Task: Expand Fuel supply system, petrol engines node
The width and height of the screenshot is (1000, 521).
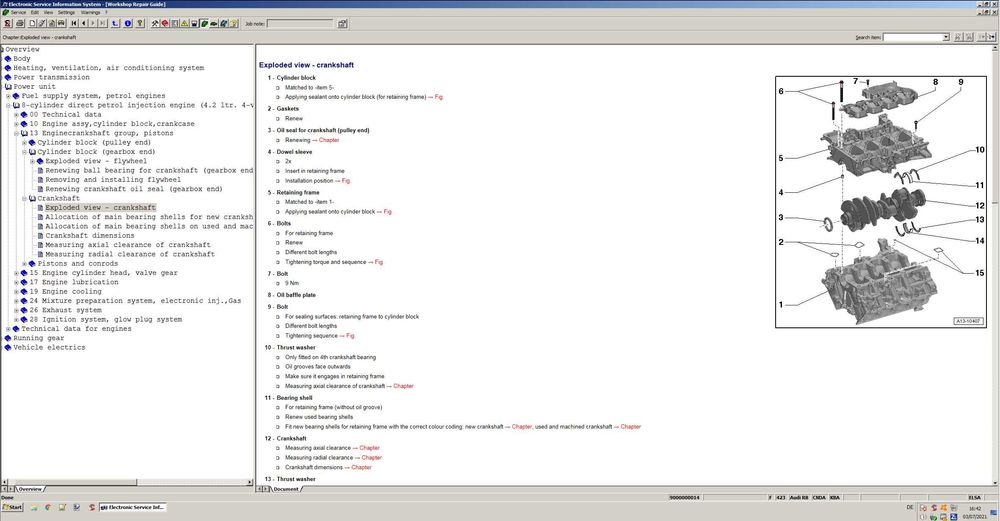Action: coord(8,96)
